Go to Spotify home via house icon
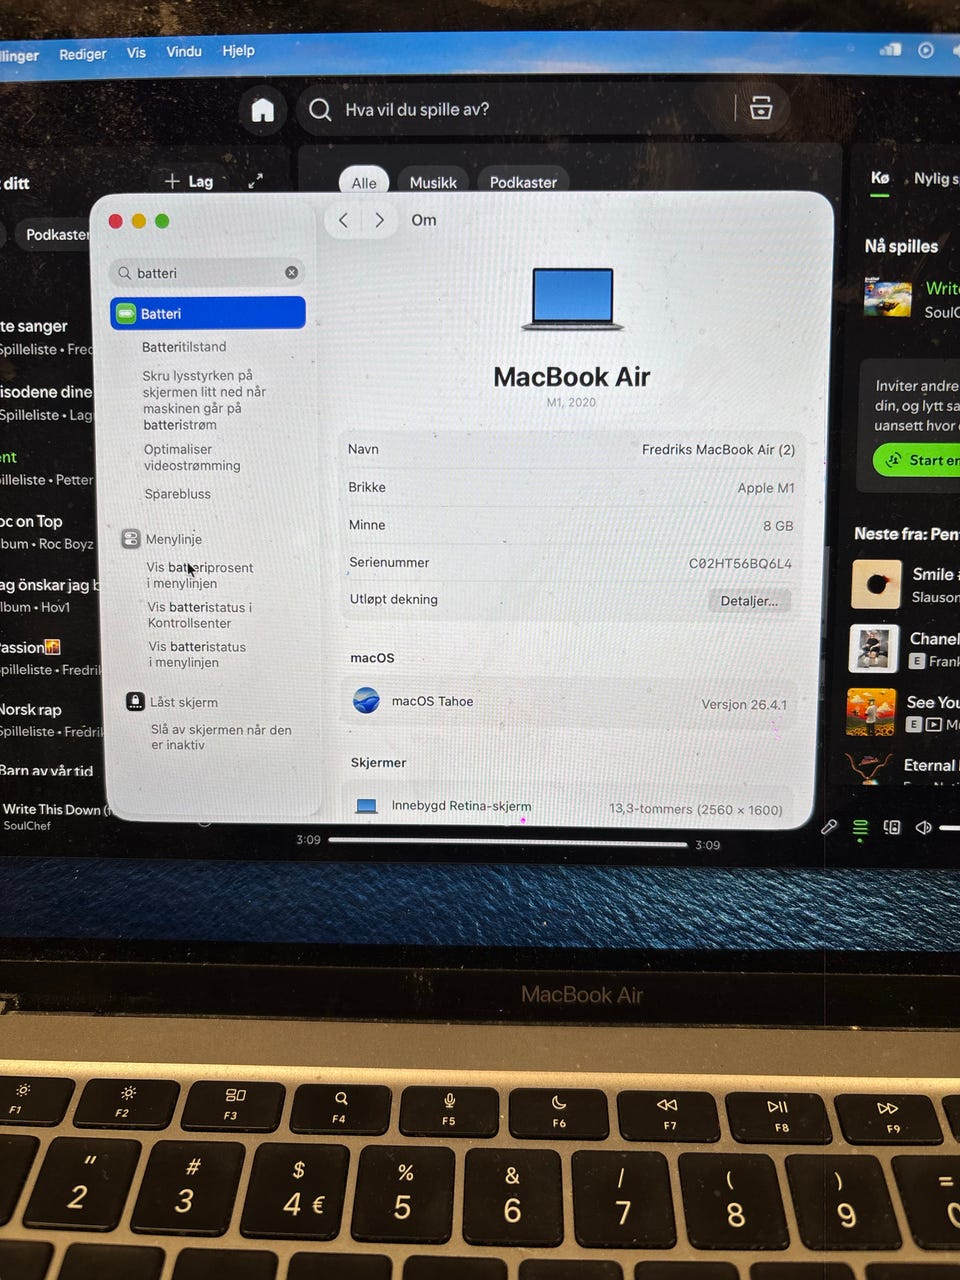This screenshot has width=960, height=1280. [x=262, y=110]
